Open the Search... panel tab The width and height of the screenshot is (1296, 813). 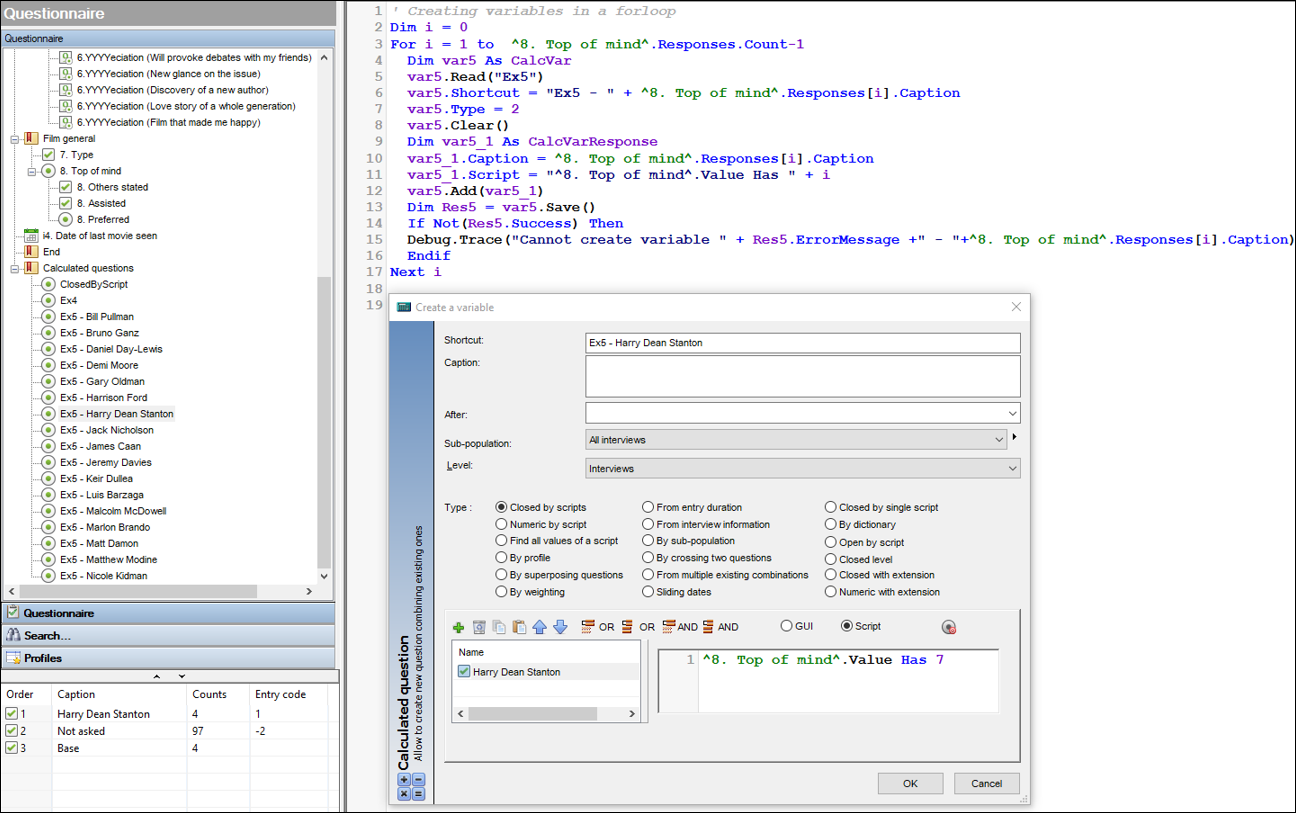pyautogui.click(x=168, y=635)
